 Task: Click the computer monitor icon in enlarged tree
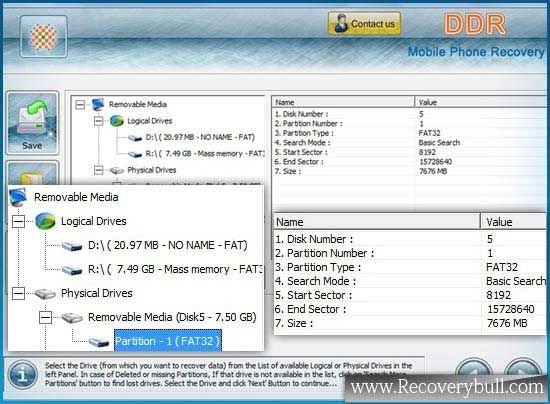[x=18, y=197]
